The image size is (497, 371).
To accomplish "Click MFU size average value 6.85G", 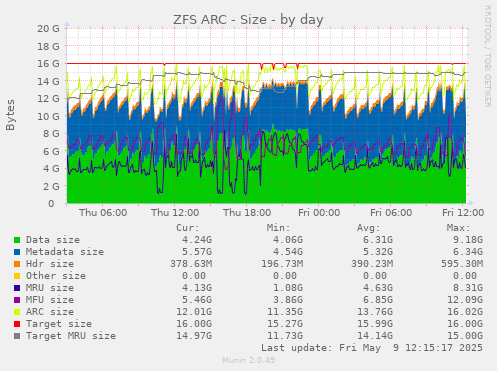I will 378,300.
